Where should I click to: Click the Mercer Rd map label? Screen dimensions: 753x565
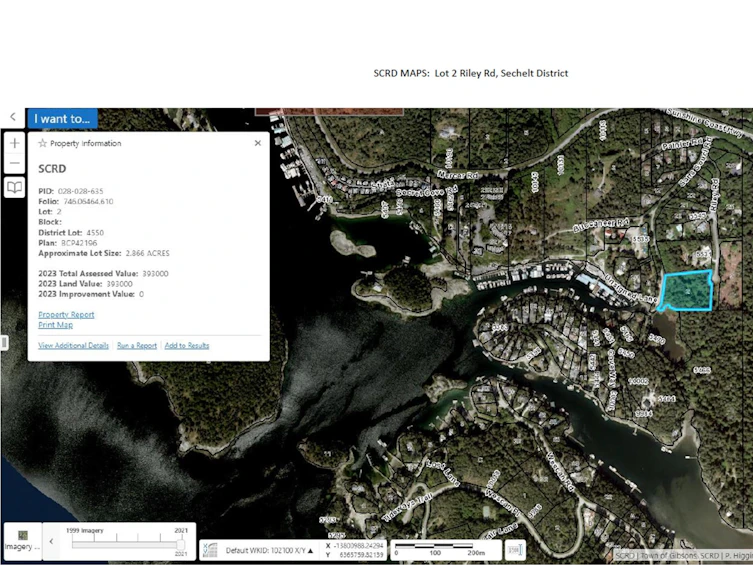click(x=458, y=175)
